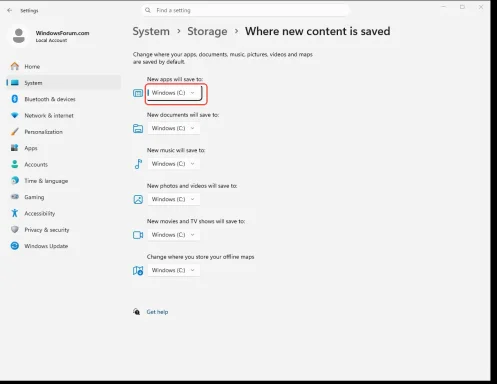Click the offline maps icon
The height and width of the screenshot is (384, 497).
138,270
